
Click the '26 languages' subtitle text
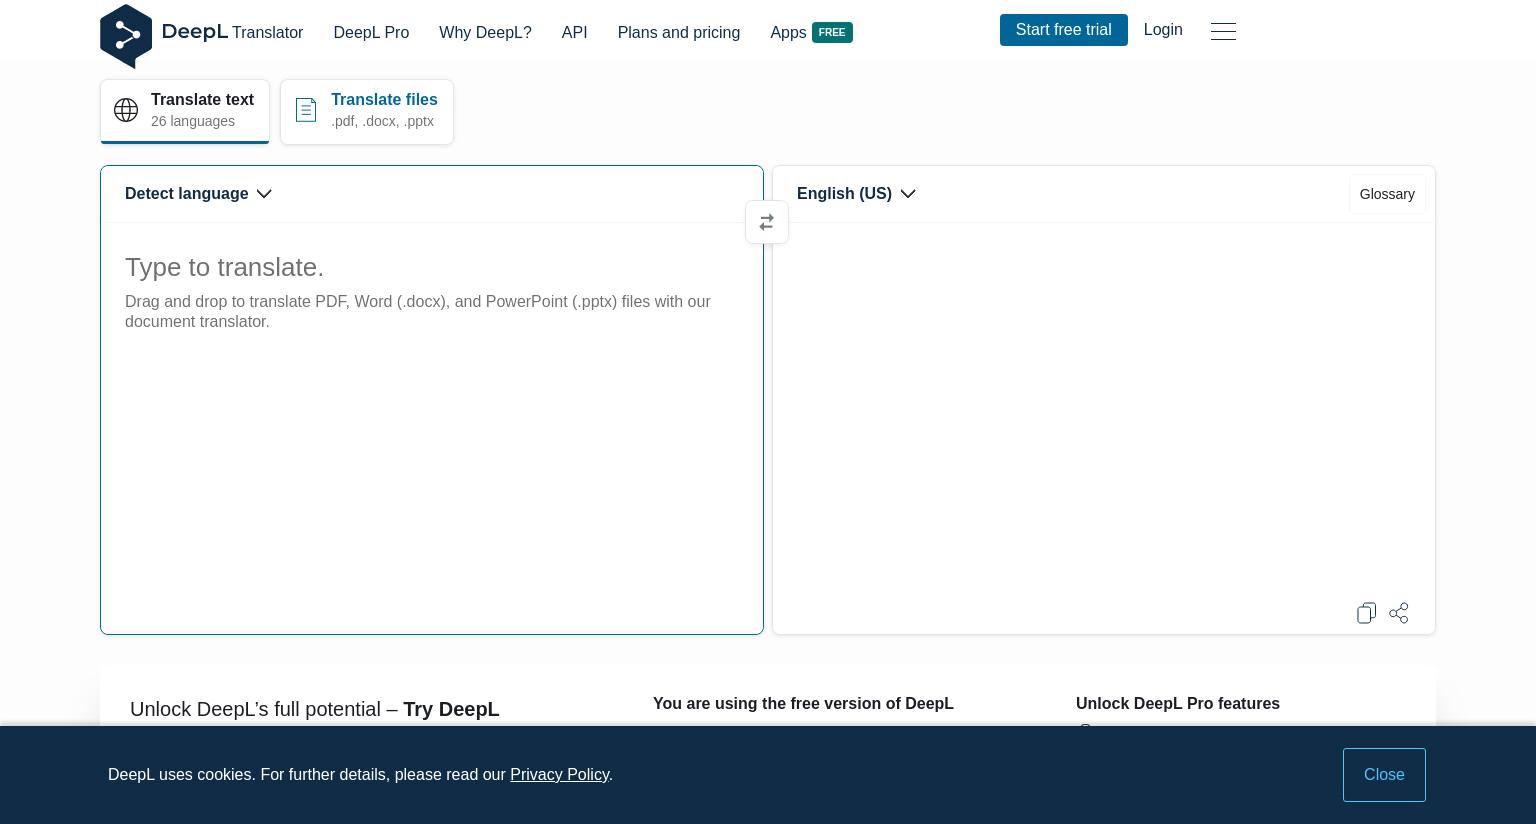(x=193, y=121)
